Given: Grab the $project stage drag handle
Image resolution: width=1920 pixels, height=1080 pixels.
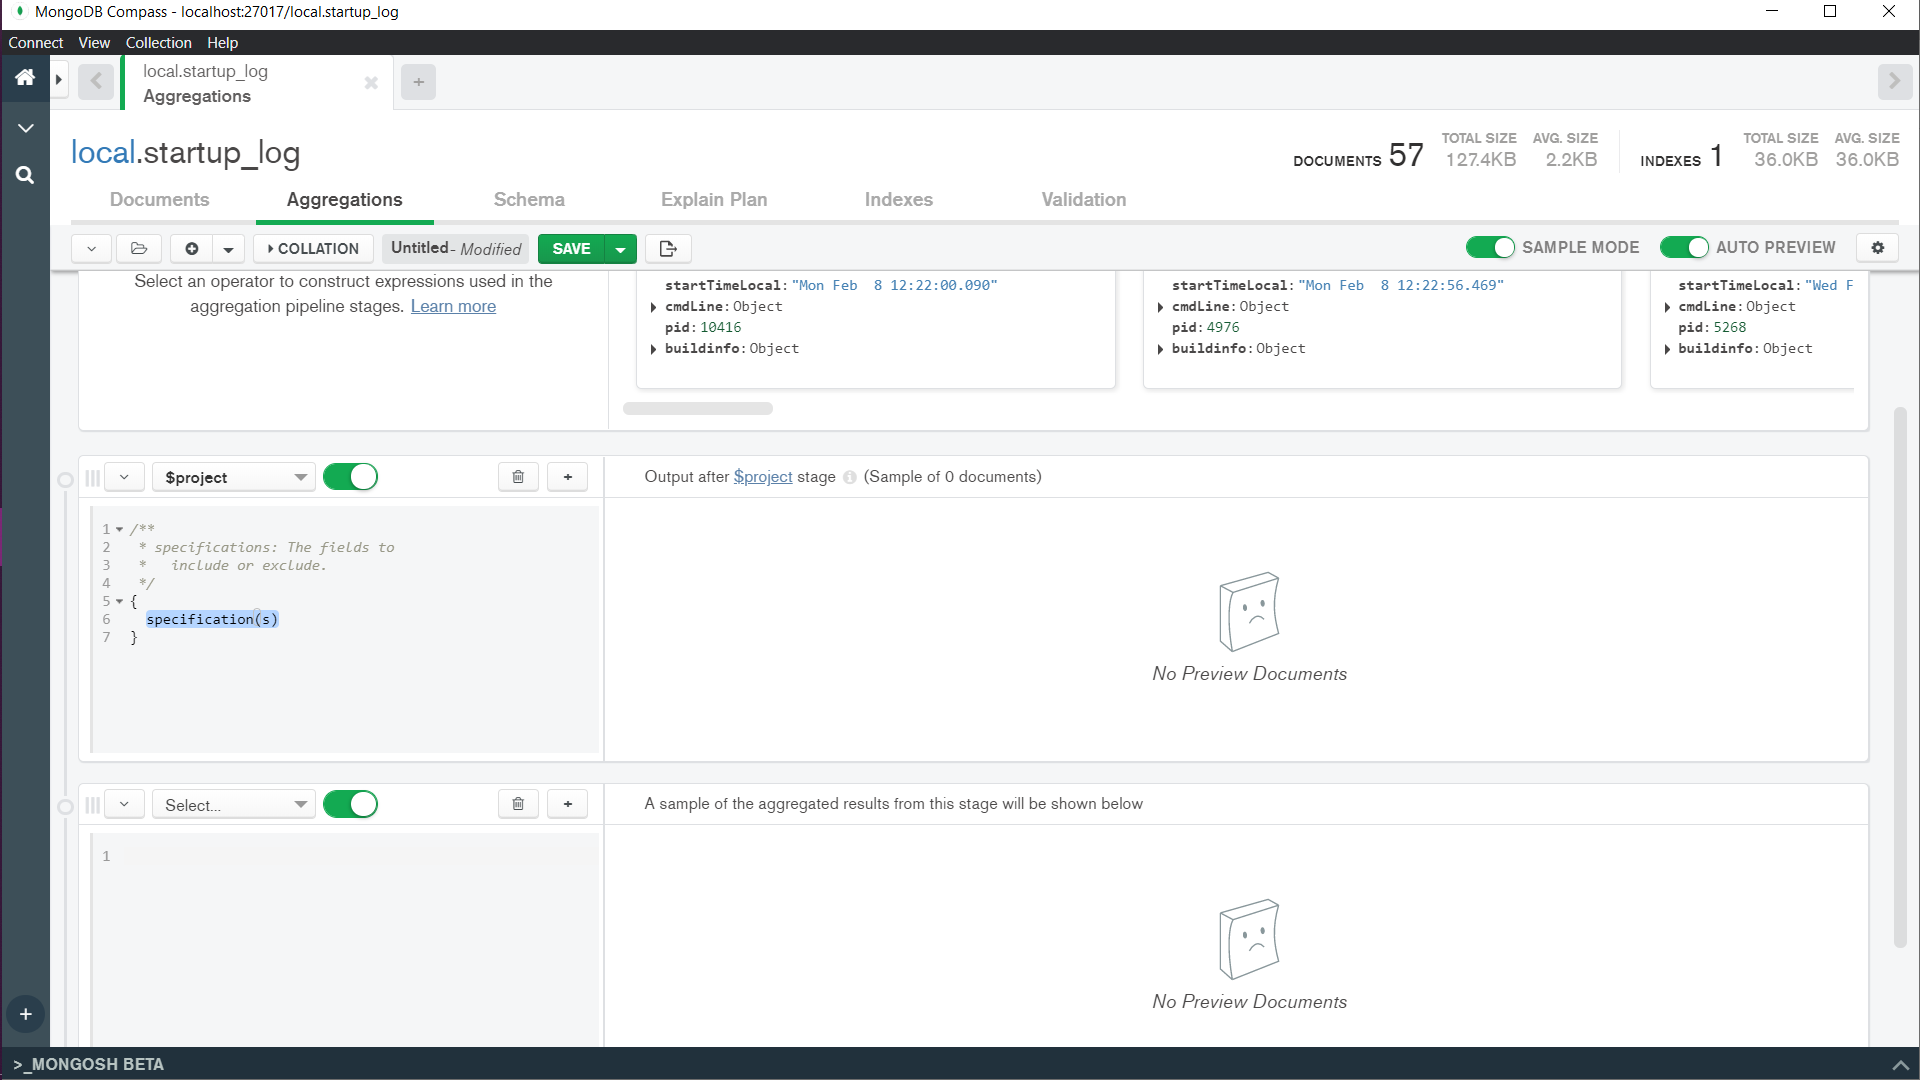Looking at the screenshot, I should [92, 477].
